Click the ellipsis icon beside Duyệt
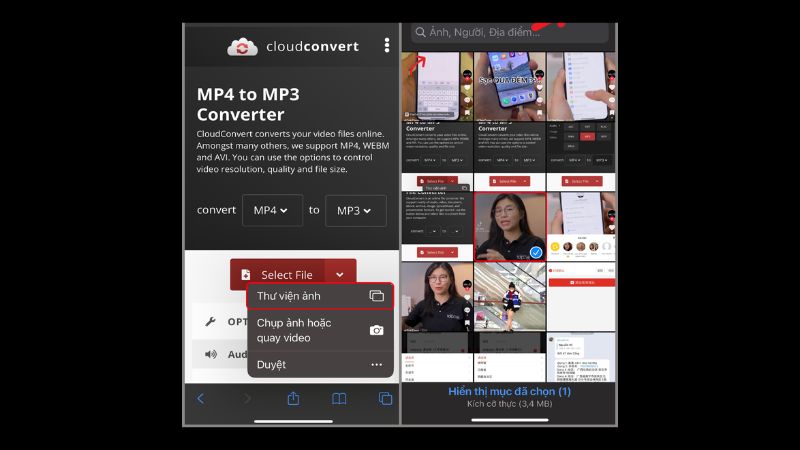The width and height of the screenshot is (800, 450). pyautogui.click(x=377, y=365)
